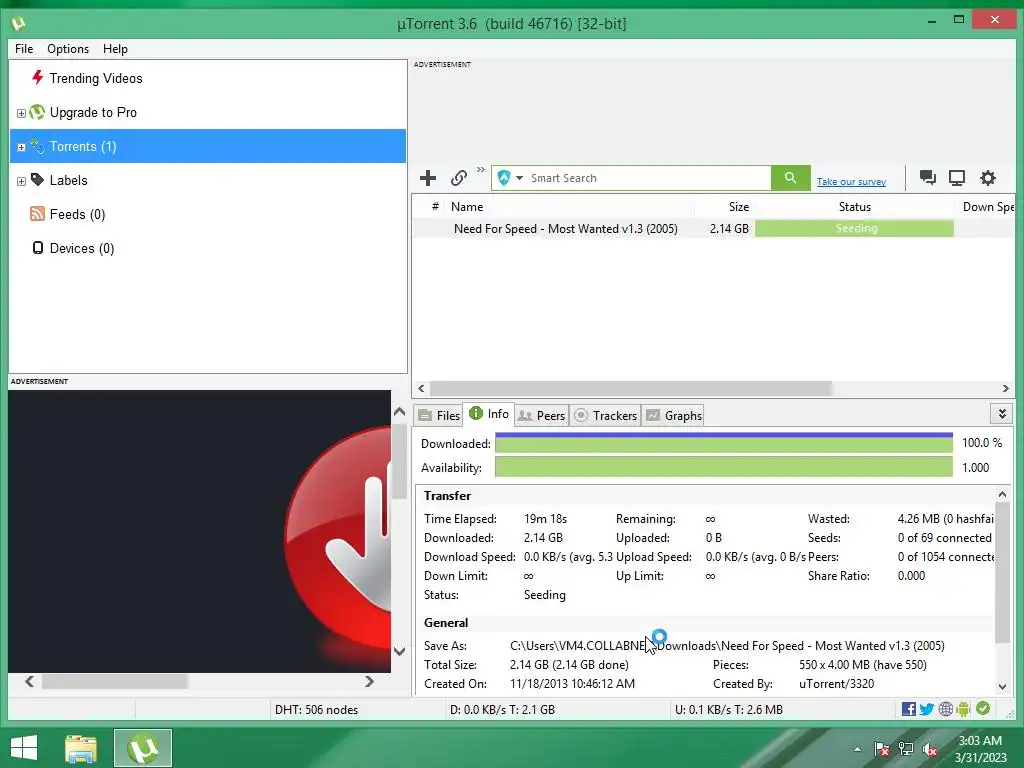The image size is (1024, 768).
Task: Open the Smart Search provider dropdown
Action: 519,178
